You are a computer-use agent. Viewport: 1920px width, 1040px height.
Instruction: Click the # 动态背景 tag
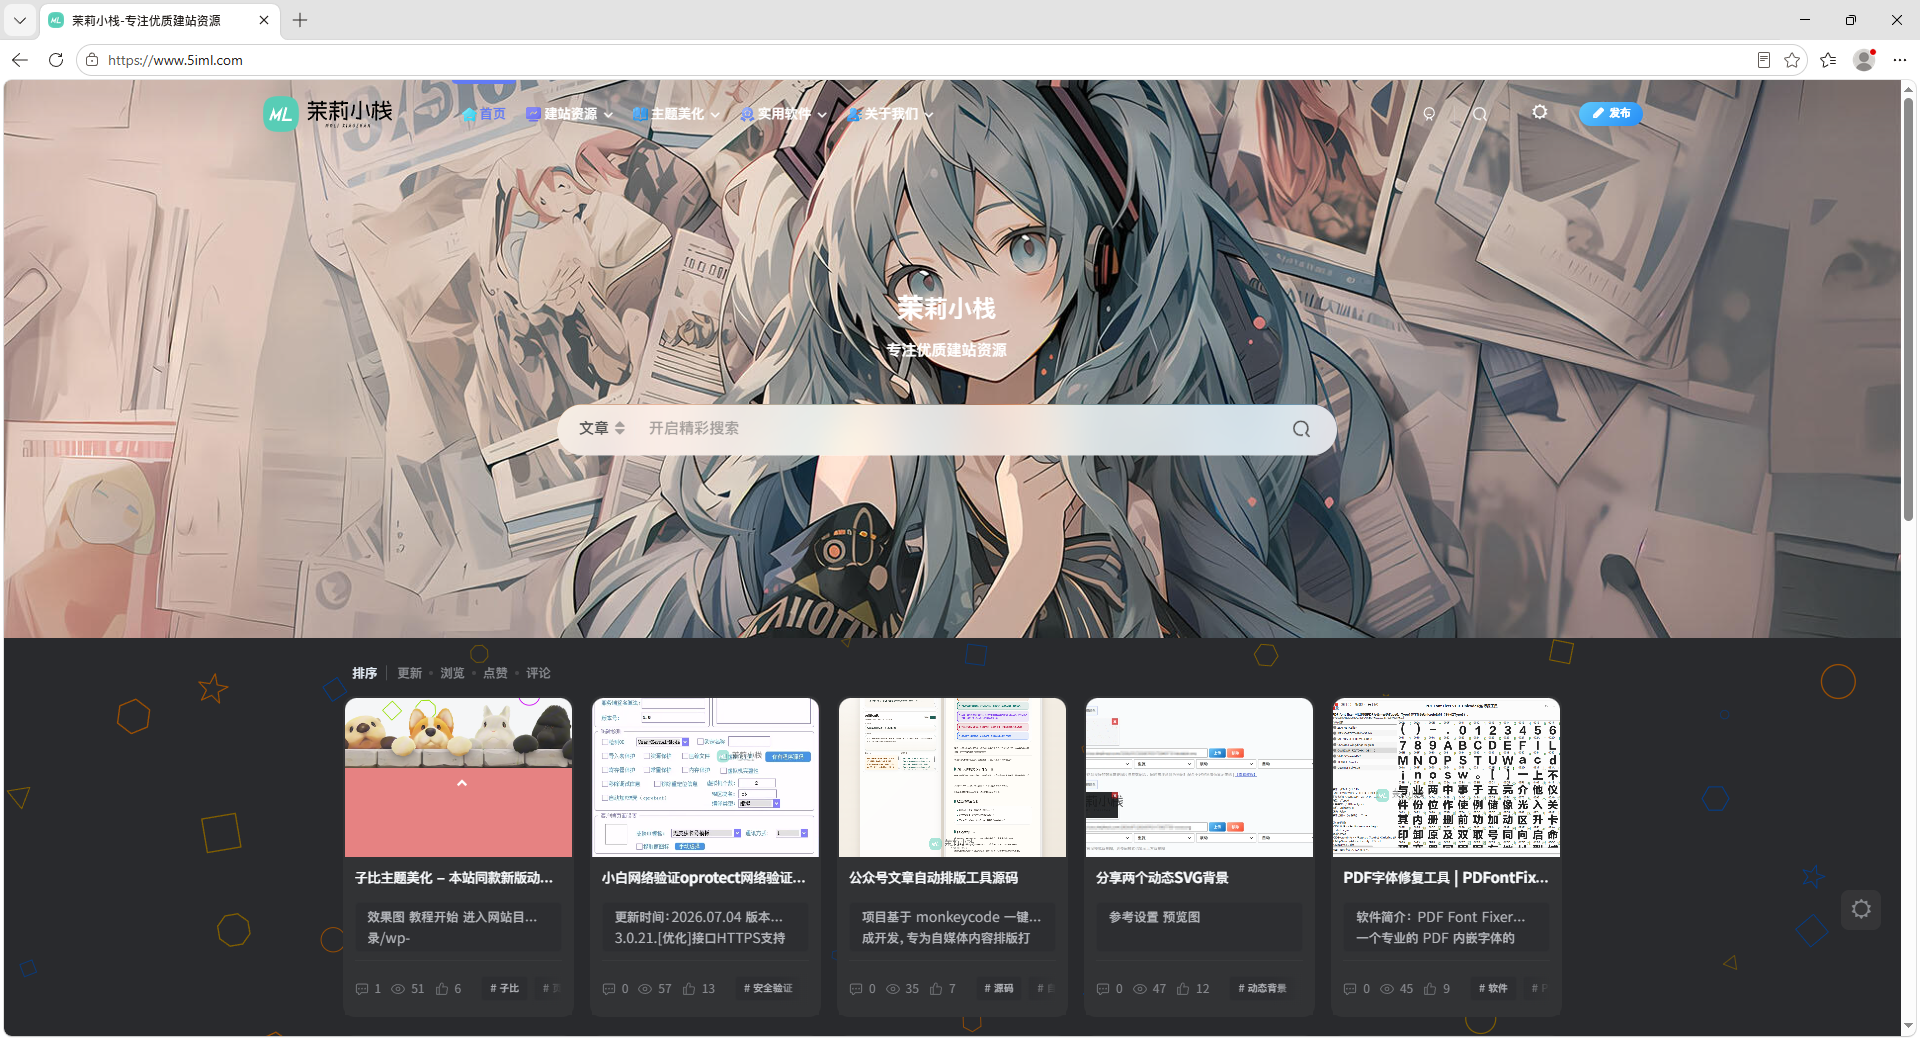click(x=1262, y=988)
